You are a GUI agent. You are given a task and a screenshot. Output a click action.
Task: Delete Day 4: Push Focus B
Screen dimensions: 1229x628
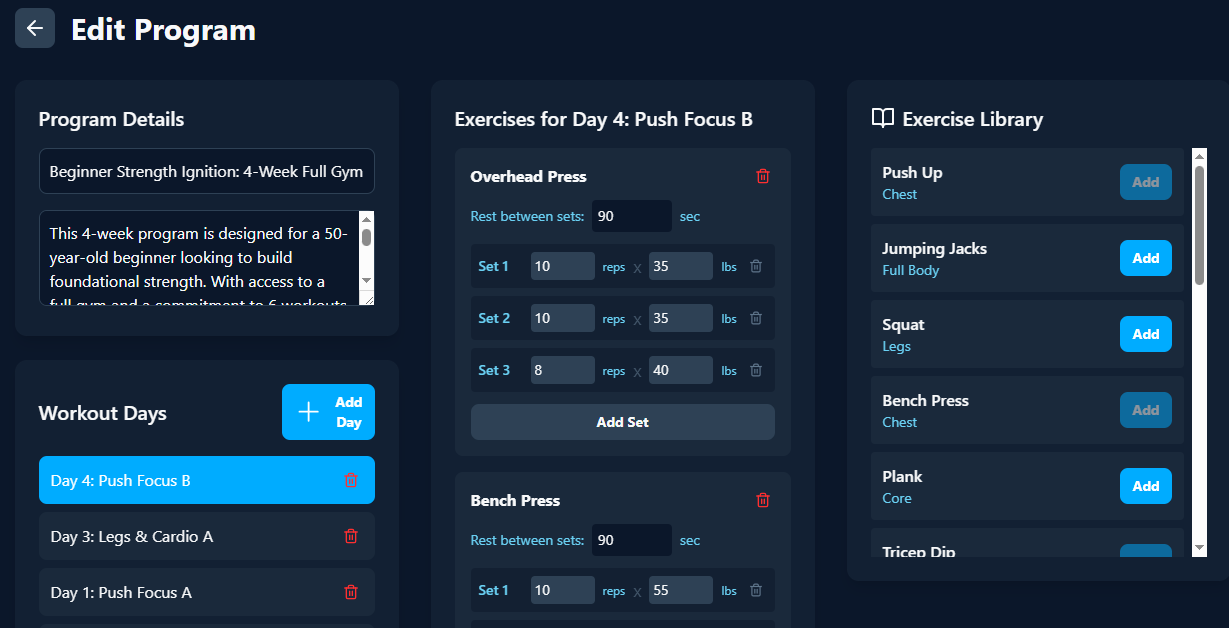point(351,480)
